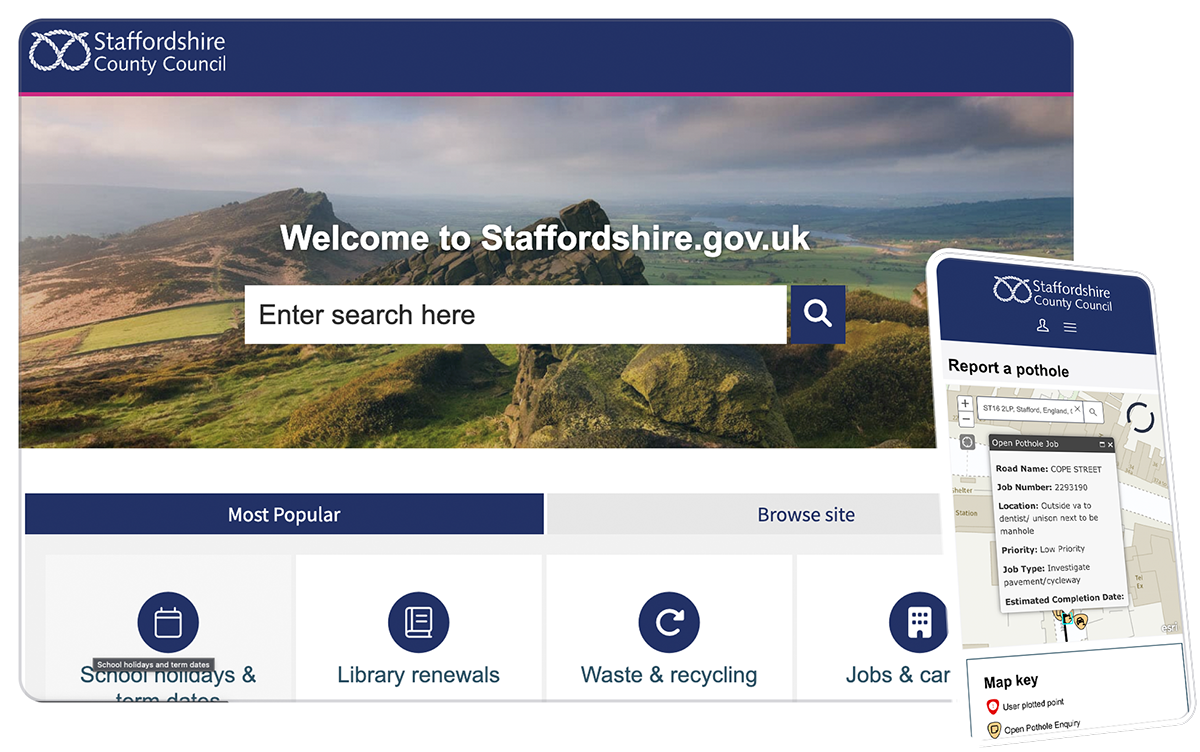Click the magnifier search button in hero
This screenshot has width=1200, height=752.
(x=817, y=314)
